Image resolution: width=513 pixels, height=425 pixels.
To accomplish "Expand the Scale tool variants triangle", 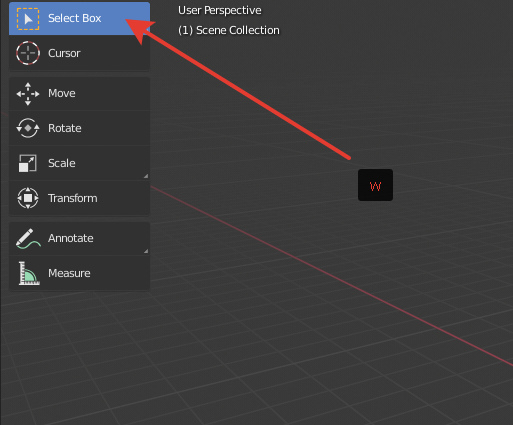I will 146,176.
